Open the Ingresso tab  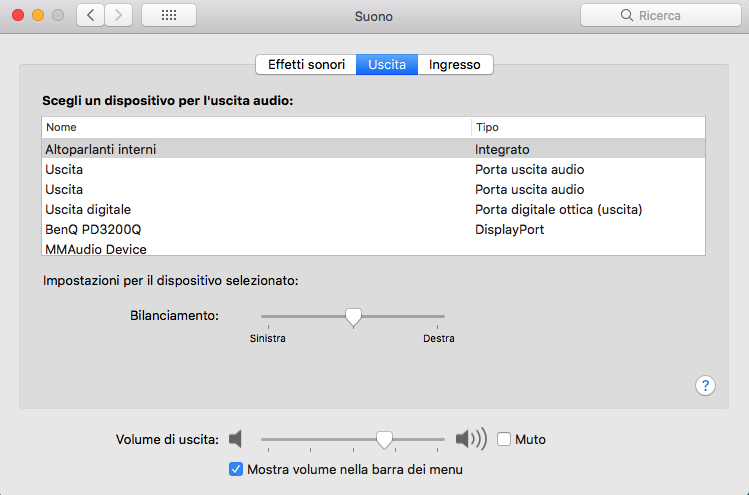point(455,65)
